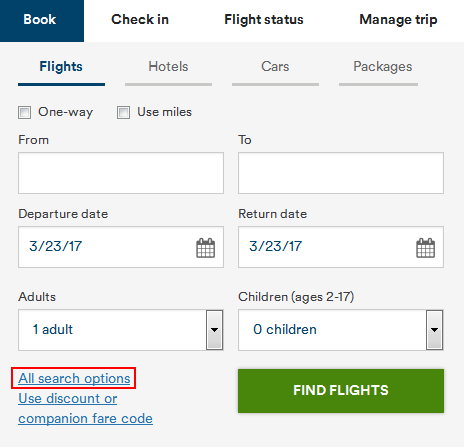The width and height of the screenshot is (464, 447).
Task: Tick the One-way checkbox
Action: tap(24, 112)
